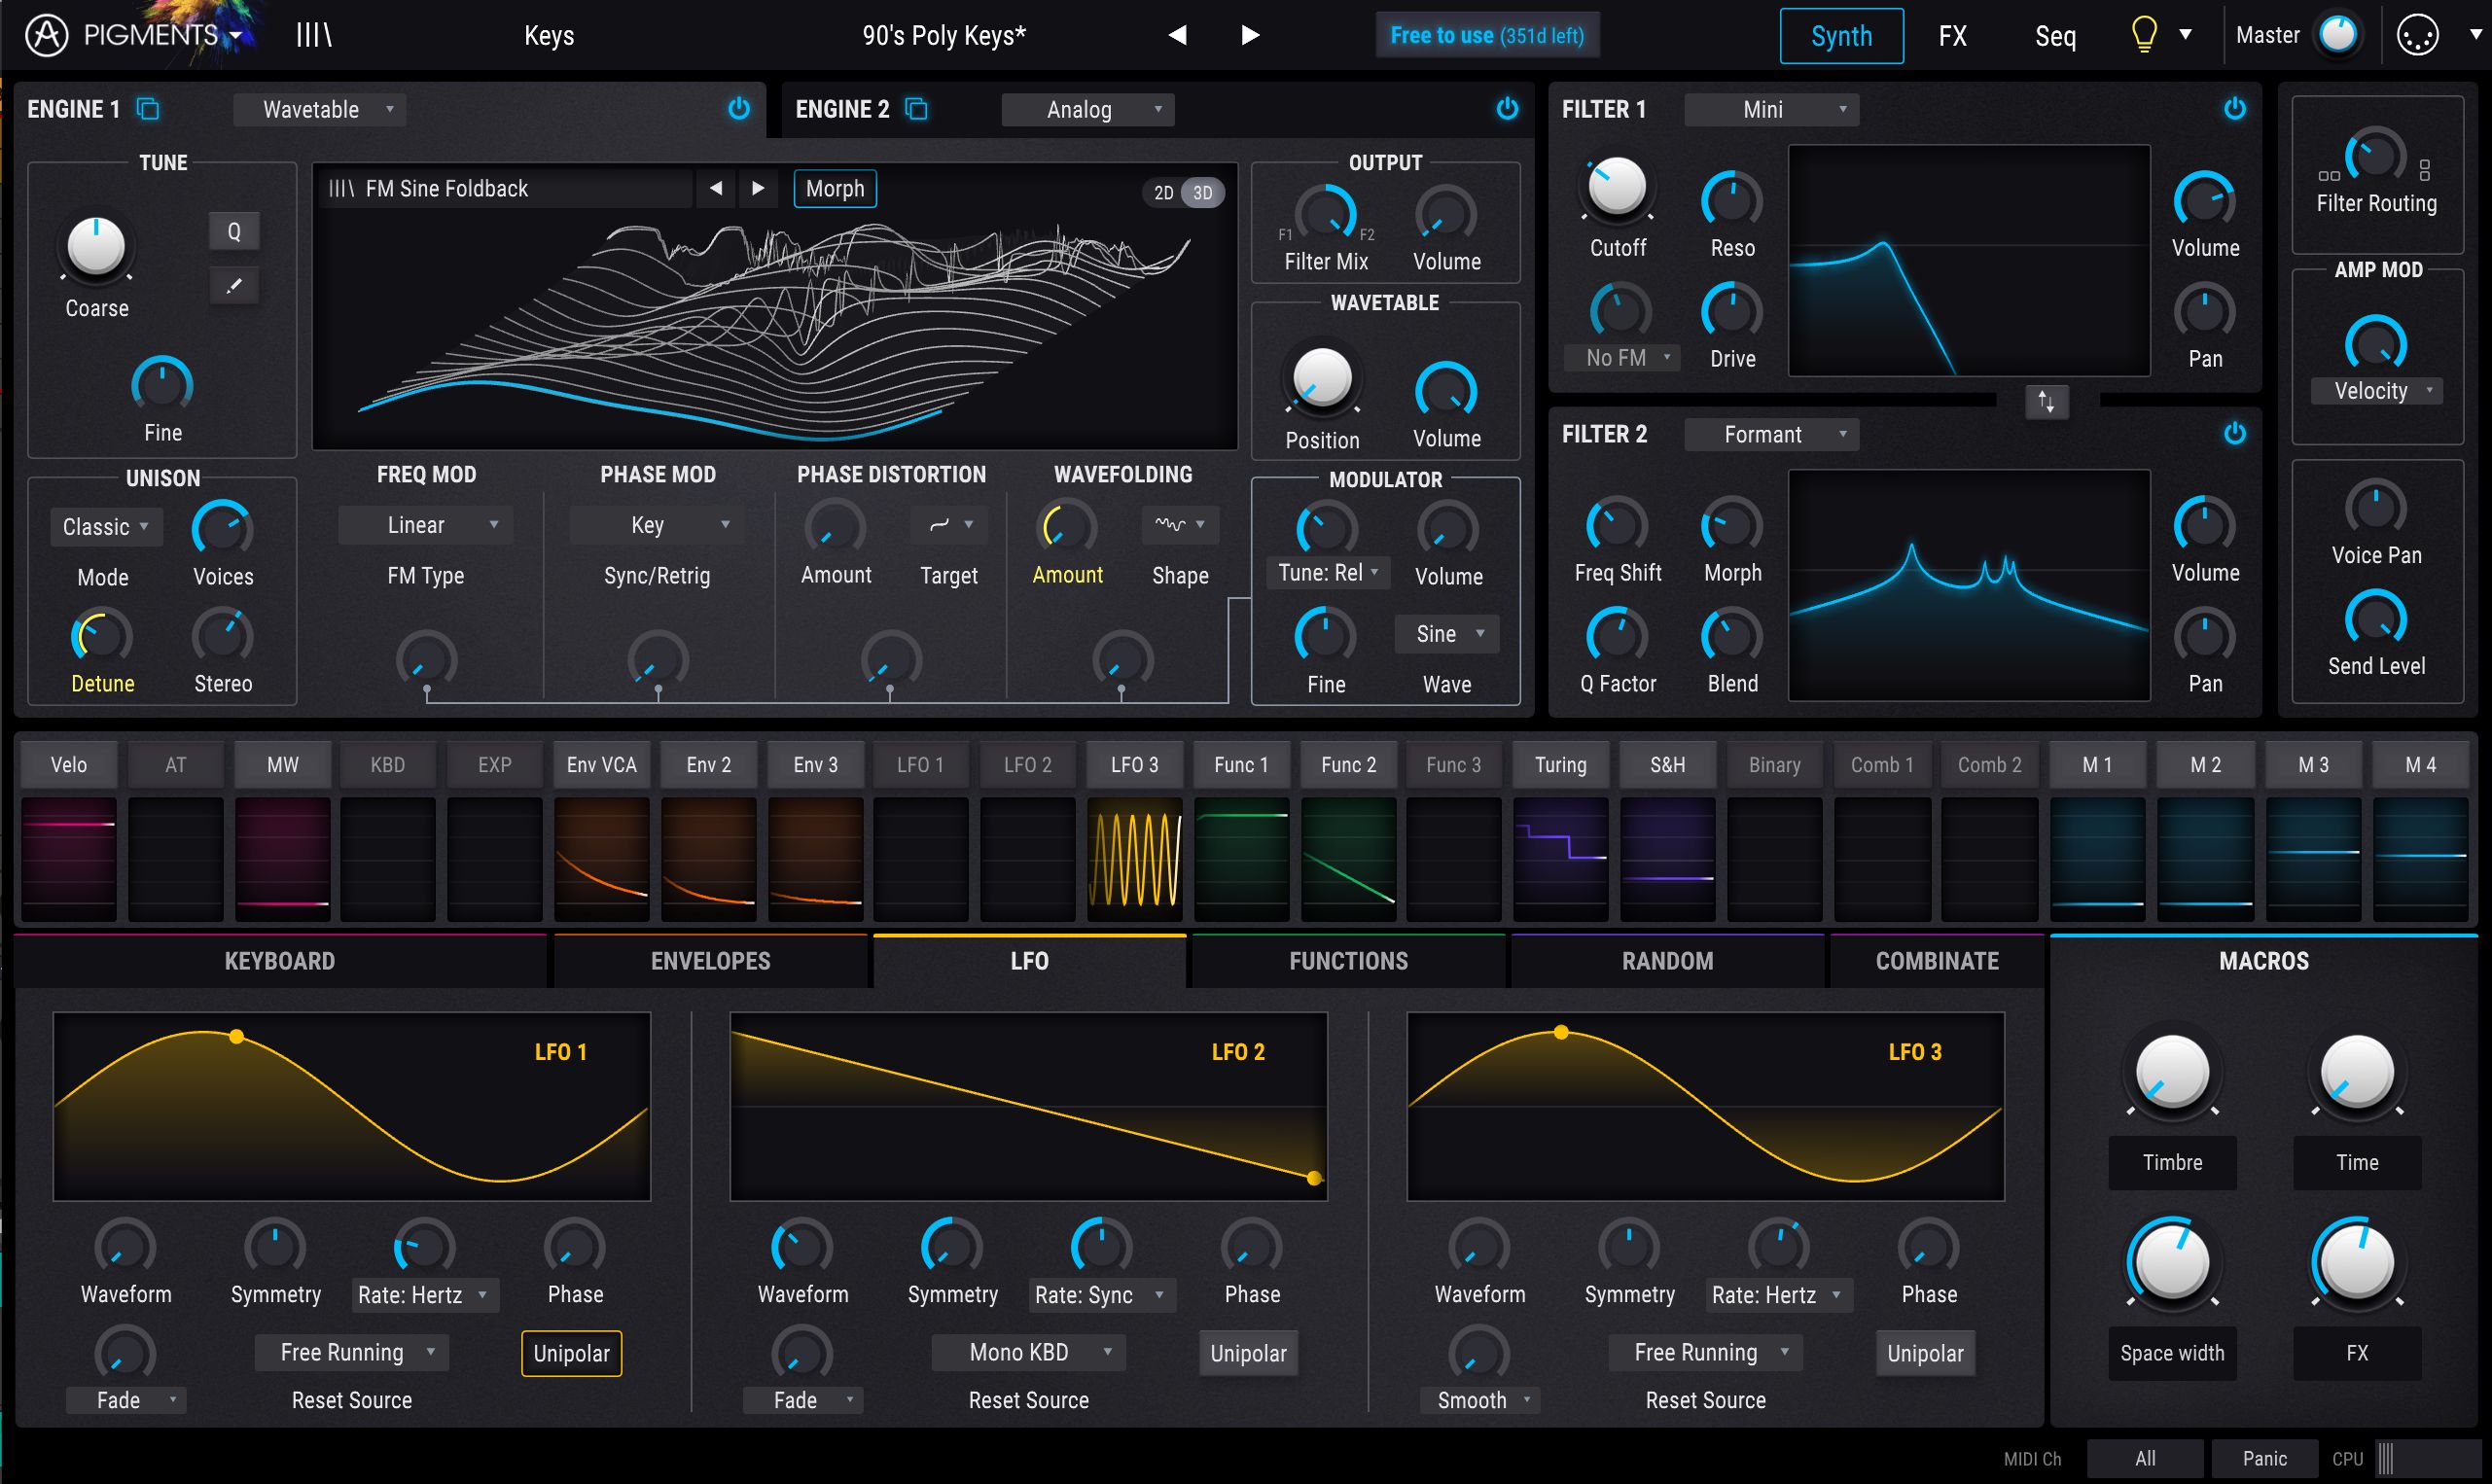The width and height of the screenshot is (2492, 1484).
Task: Click the Engine 1 copy icon
Action: [x=148, y=109]
